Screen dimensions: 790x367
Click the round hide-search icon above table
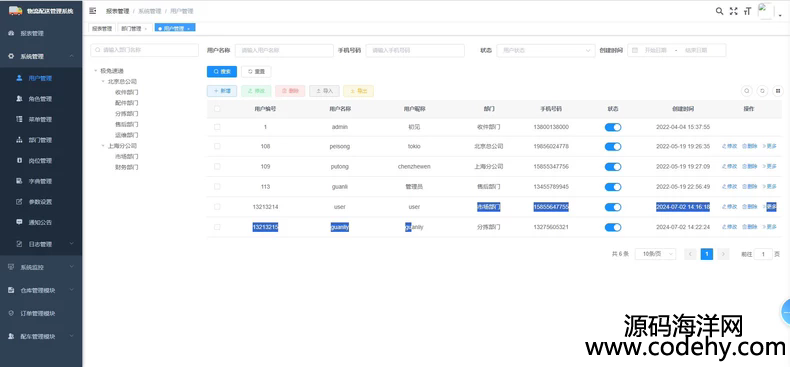[747, 91]
